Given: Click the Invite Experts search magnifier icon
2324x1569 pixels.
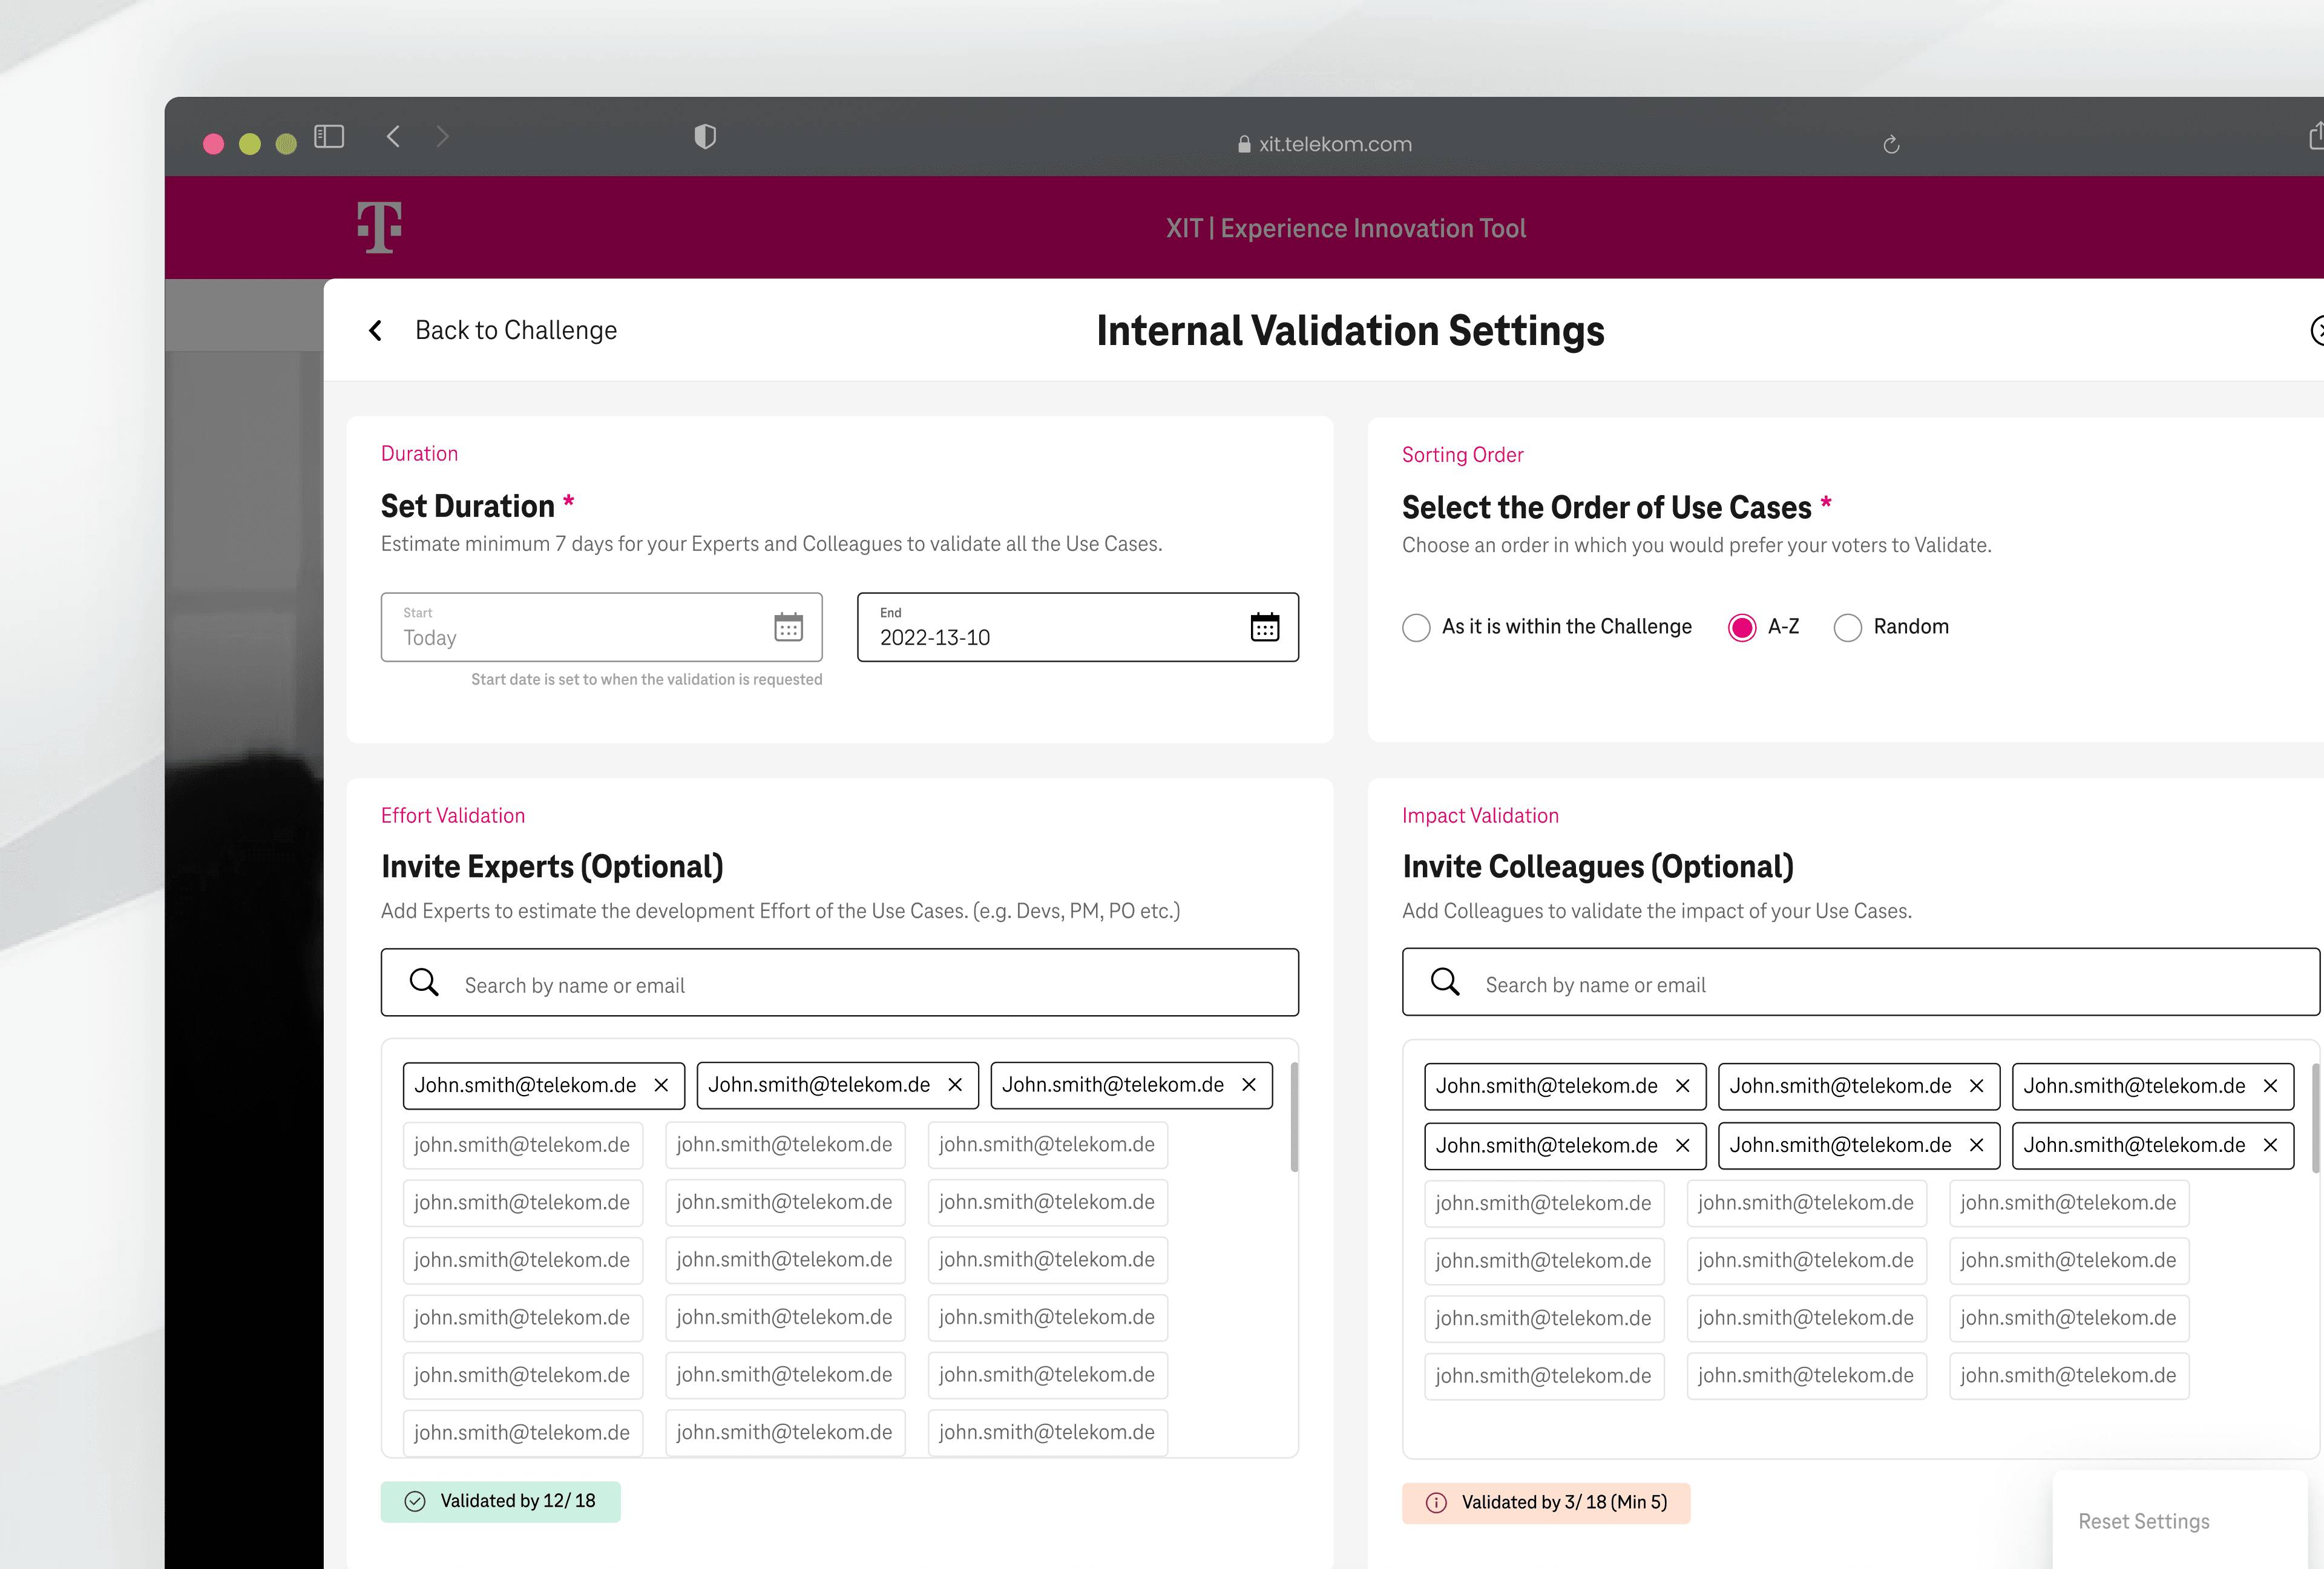Looking at the screenshot, I should [x=424, y=983].
